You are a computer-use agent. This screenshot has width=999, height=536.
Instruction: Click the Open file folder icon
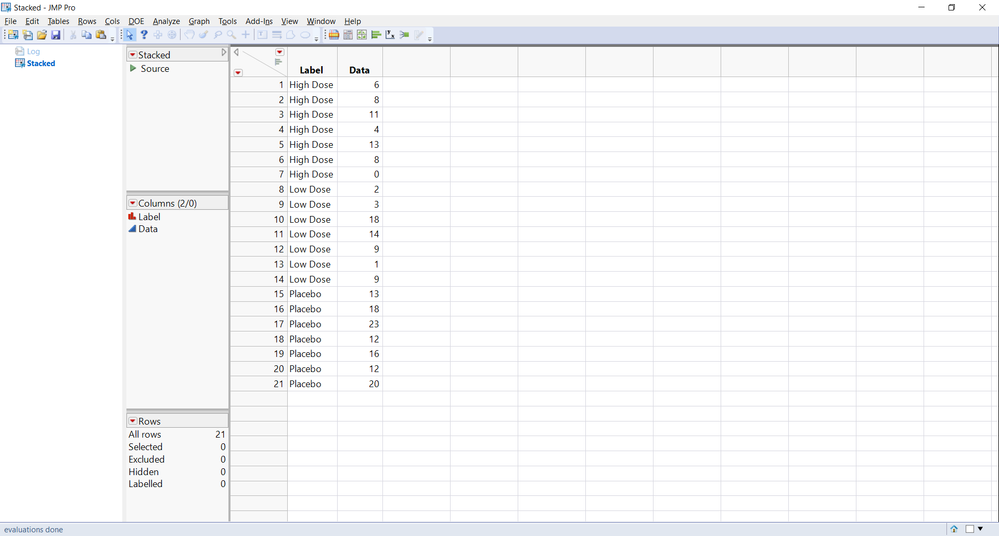coord(41,35)
